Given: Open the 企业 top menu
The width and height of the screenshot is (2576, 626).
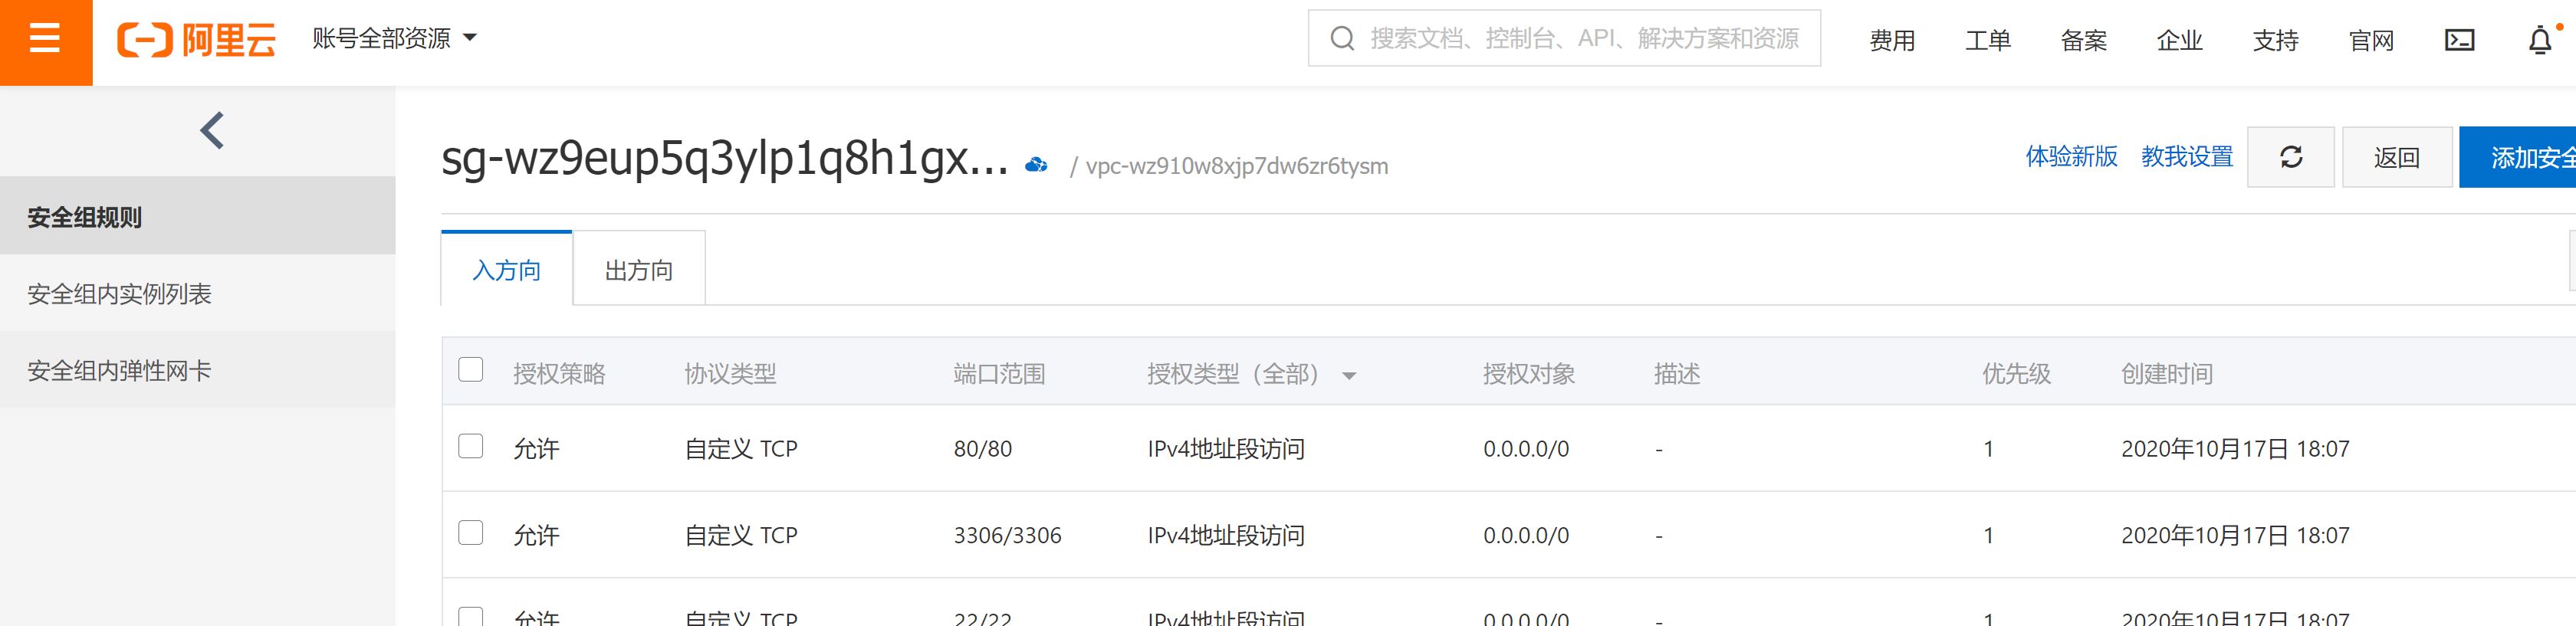Looking at the screenshot, I should point(2180,40).
